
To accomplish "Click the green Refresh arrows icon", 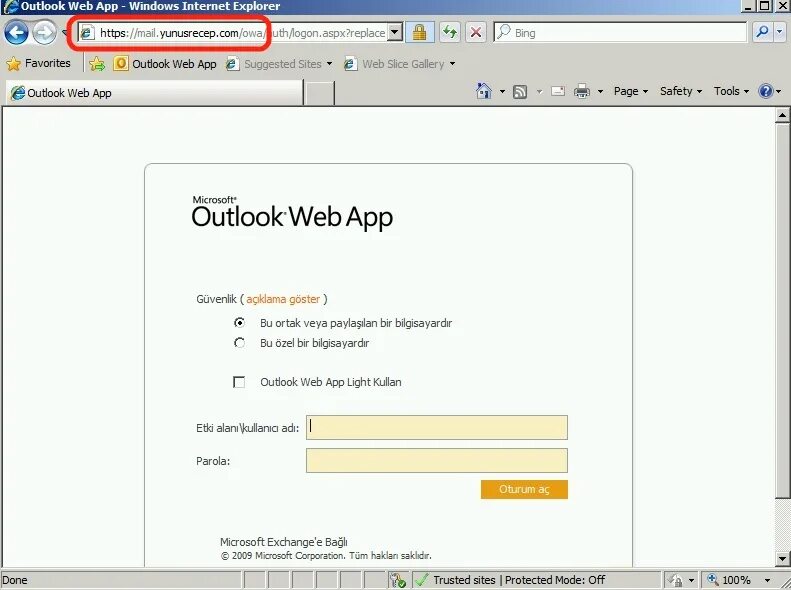I will (x=449, y=33).
